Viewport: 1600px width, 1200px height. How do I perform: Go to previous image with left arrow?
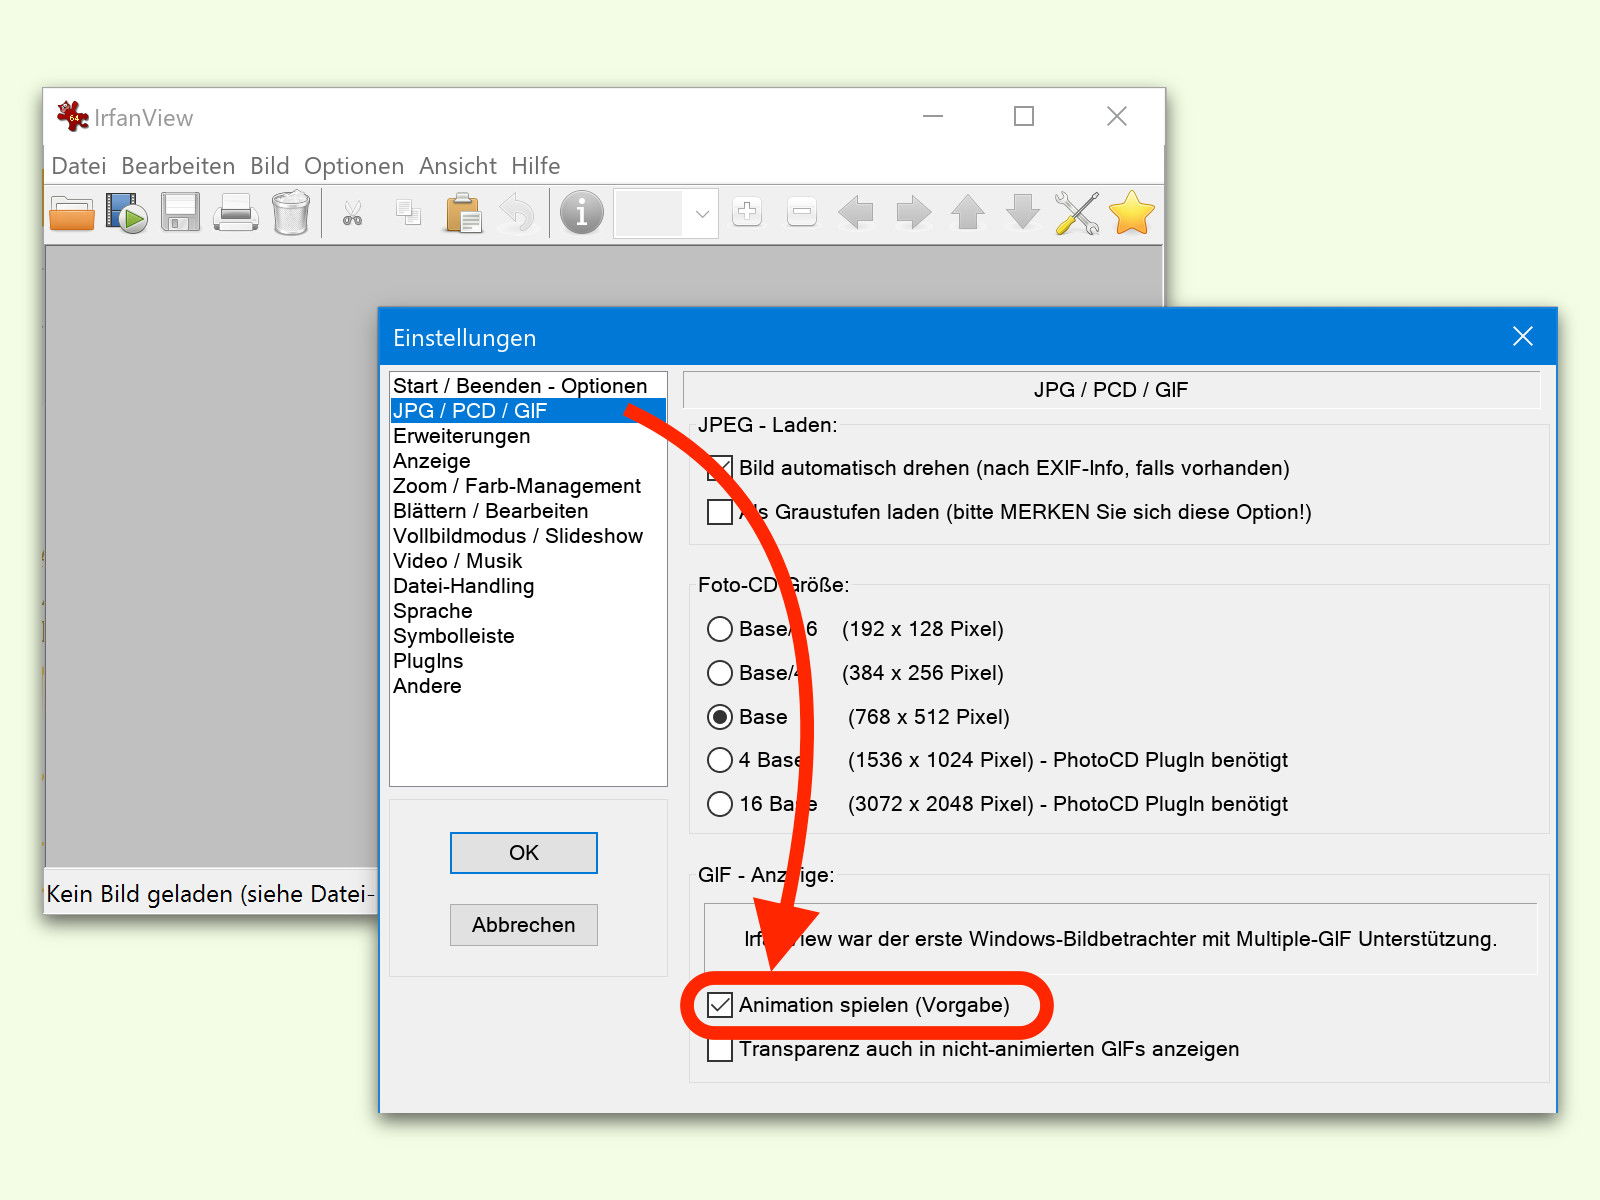(x=856, y=213)
